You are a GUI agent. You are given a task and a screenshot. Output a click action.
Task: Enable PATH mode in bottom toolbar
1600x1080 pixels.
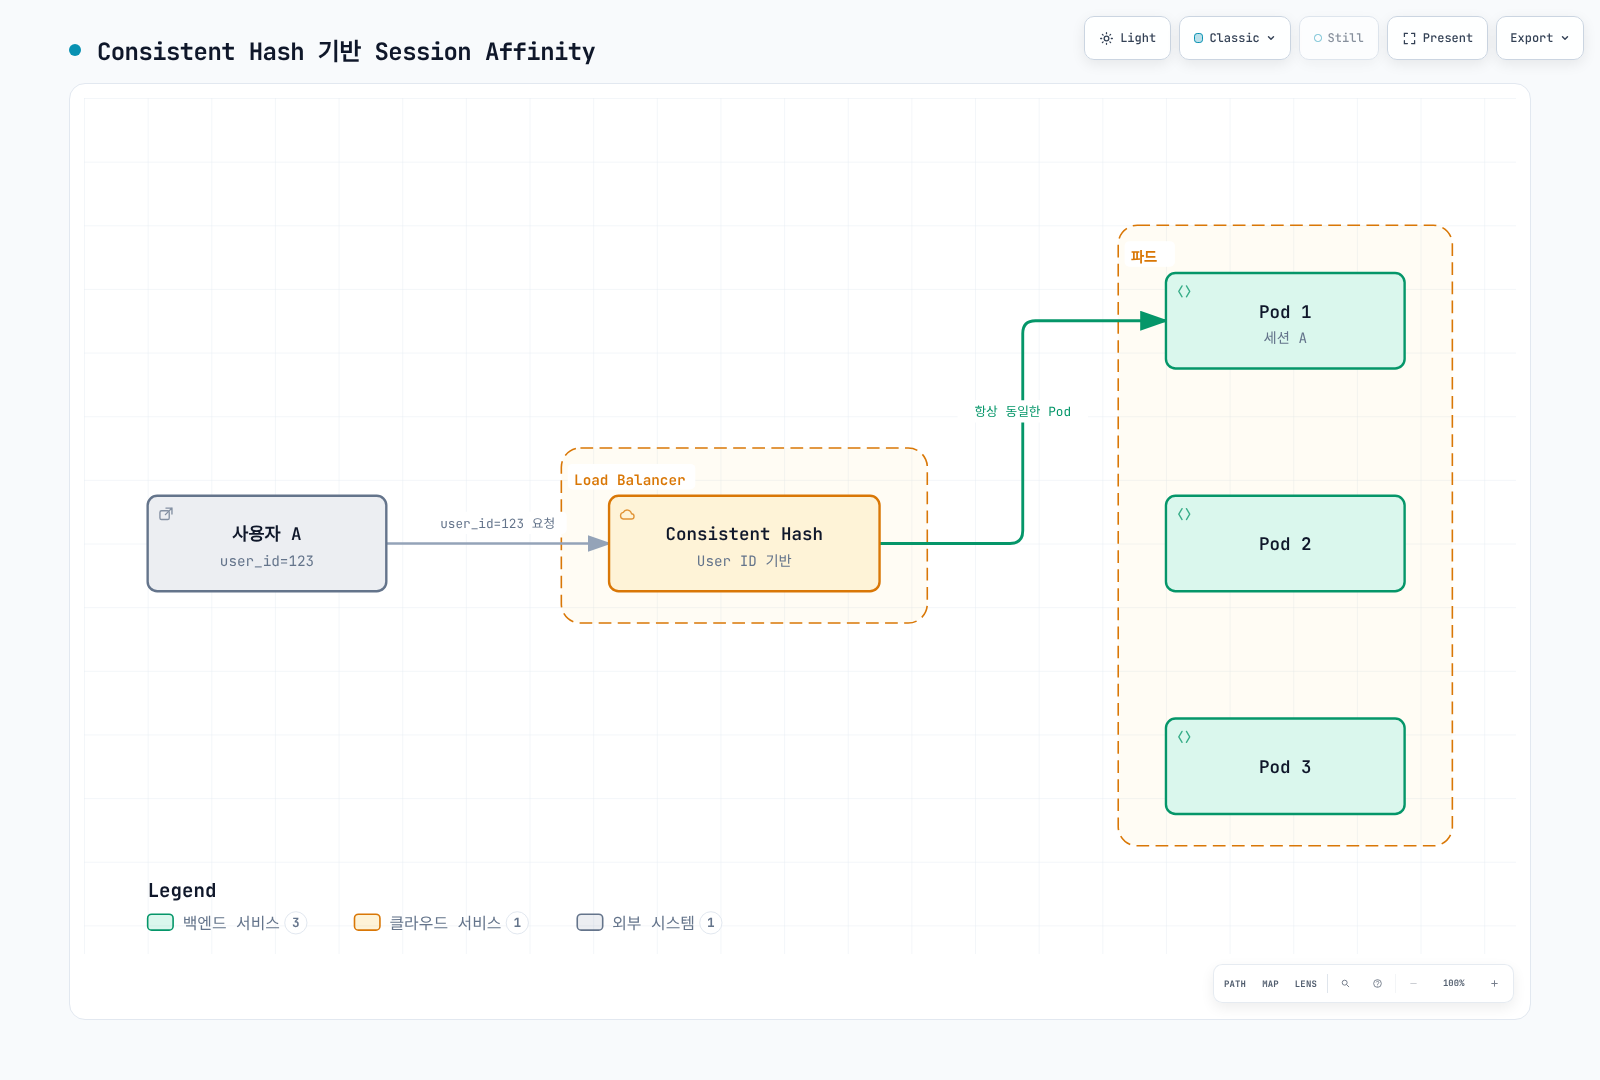(1235, 984)
